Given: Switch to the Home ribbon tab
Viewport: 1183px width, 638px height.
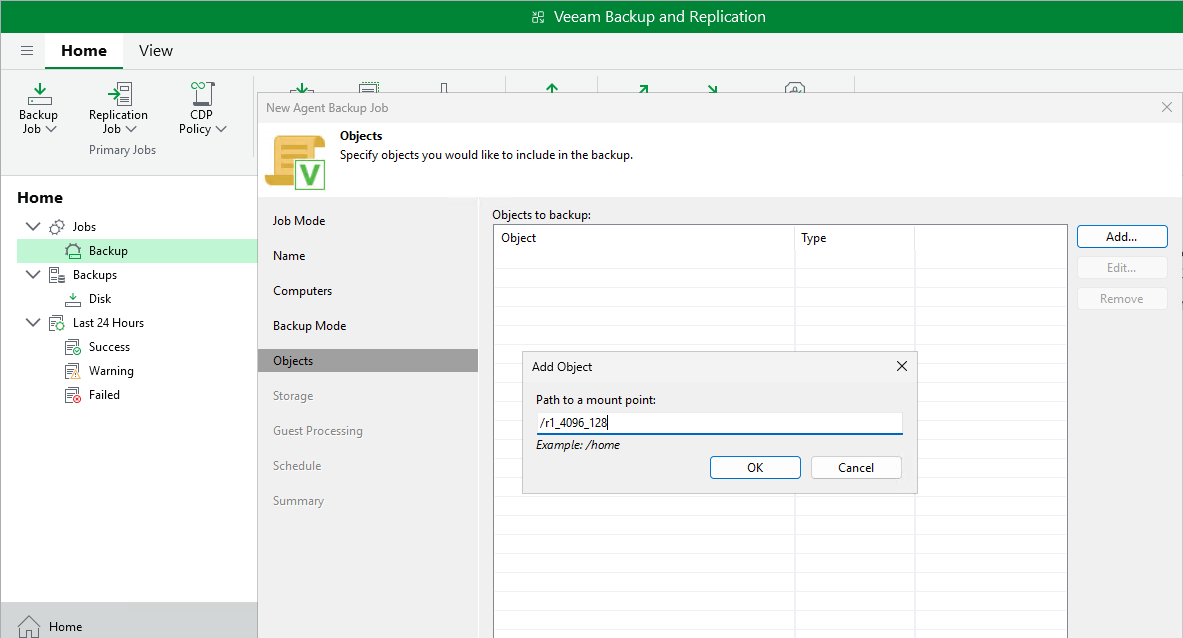Looking at the screenshot, I should pos(84,51).
